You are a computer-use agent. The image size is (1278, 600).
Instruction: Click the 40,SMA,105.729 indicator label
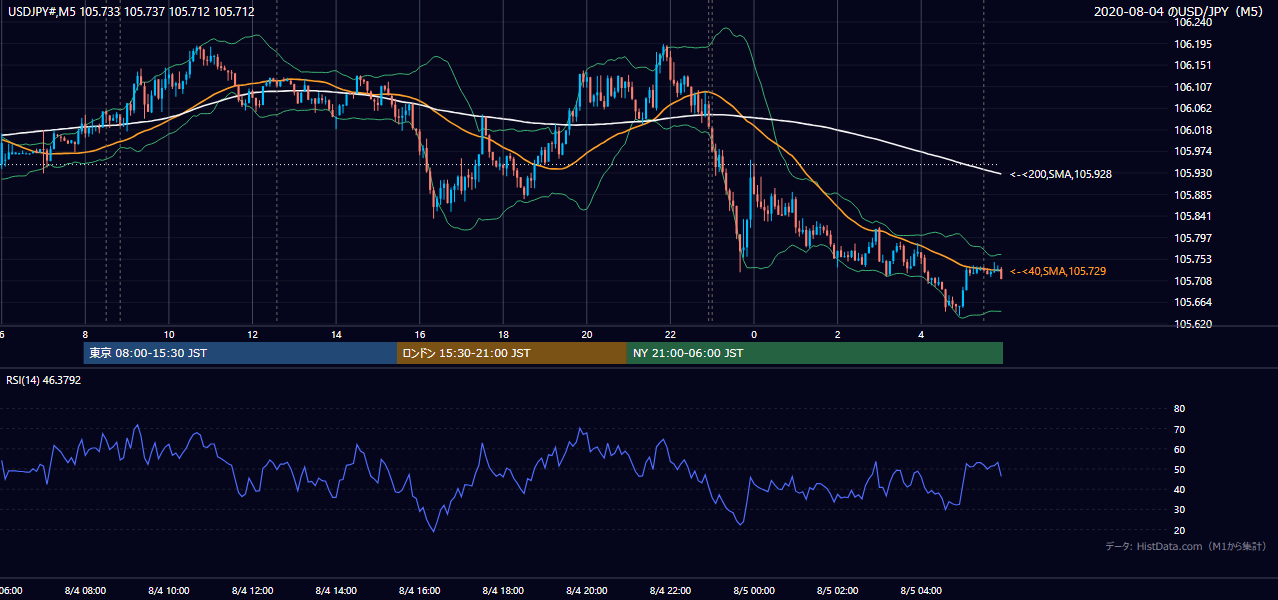point(1058,271)
